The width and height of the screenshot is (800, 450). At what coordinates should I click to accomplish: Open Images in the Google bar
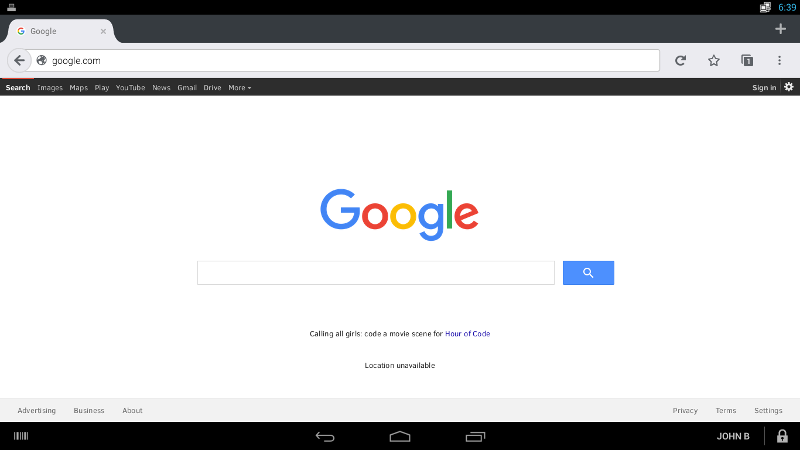pyautogui.click(x=50, y=88)
